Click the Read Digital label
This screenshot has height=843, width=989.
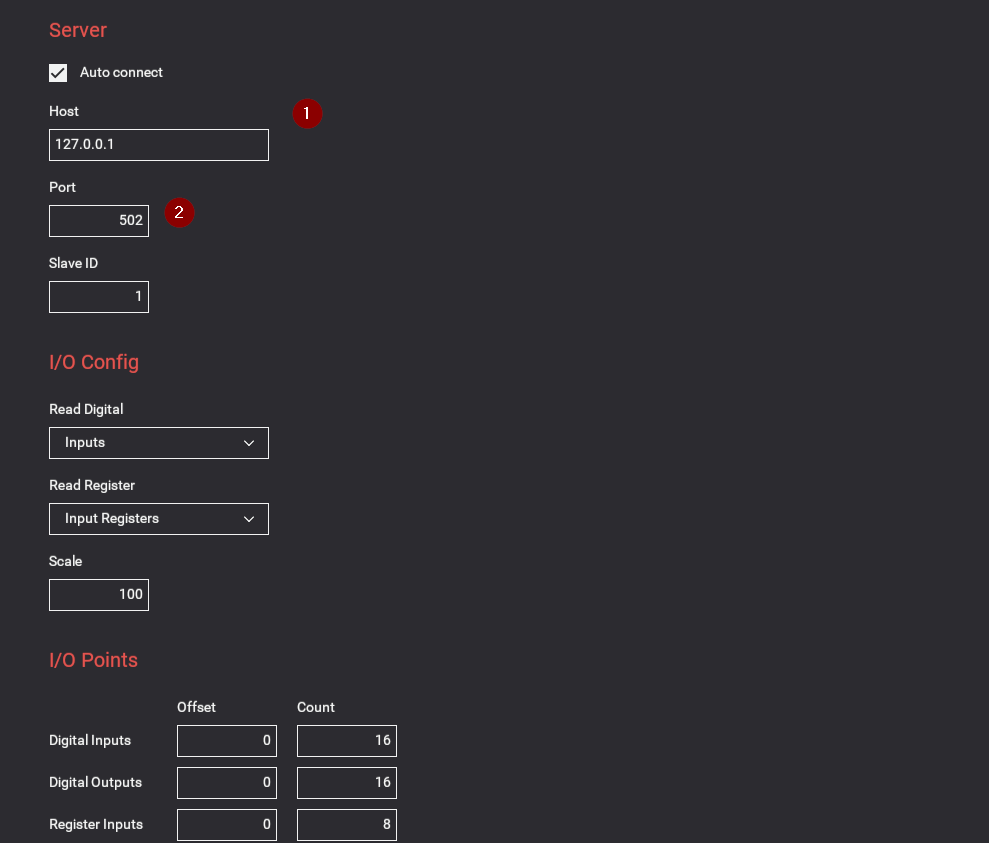86,409
